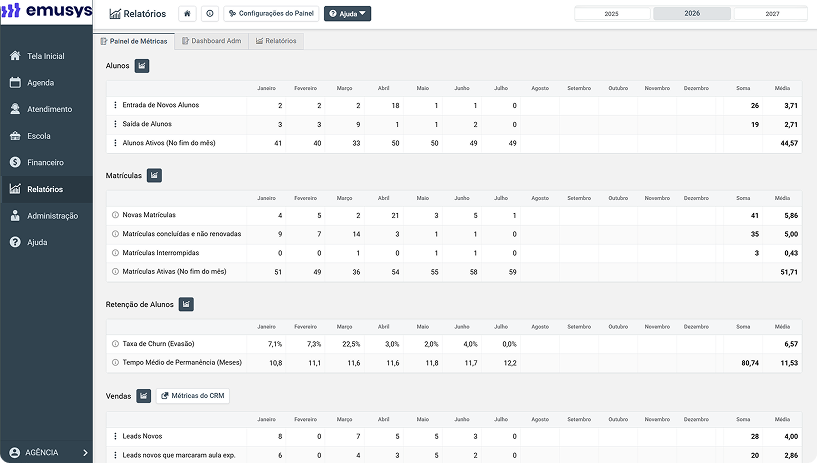Click Taxa de Churn (Evasão) label
This screenshot has width=817, height=463.
pyautogui.click(x=158, y=344)
